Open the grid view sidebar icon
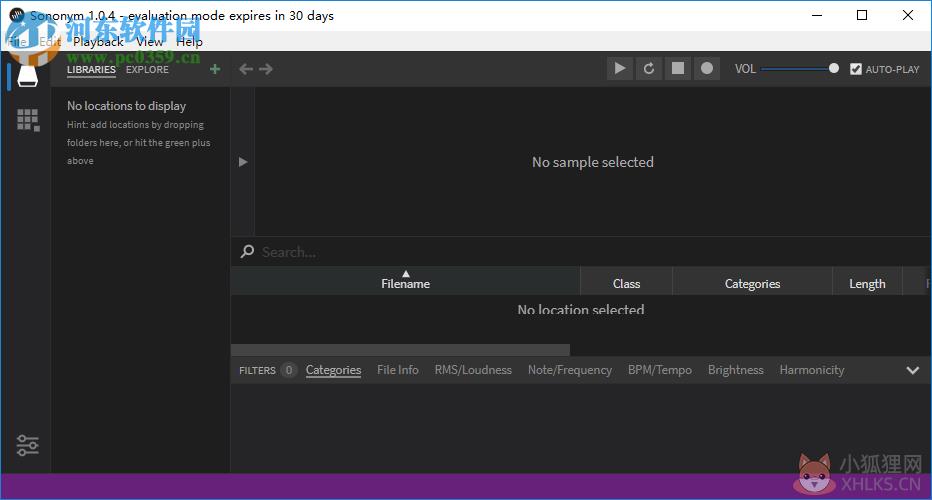Screen dimensions: 932x500 tap(28, 120)
